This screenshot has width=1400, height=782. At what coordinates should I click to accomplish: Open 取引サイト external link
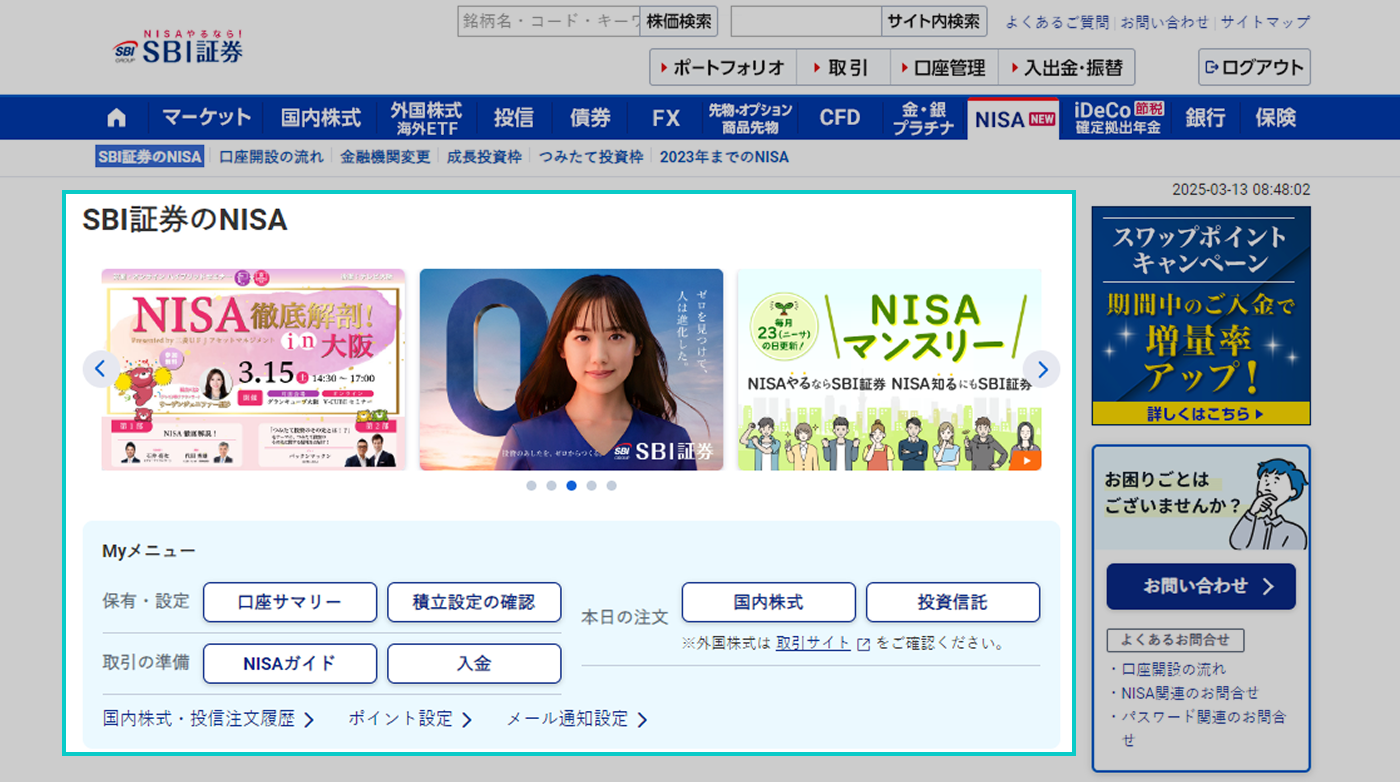[x=822, y=643]
